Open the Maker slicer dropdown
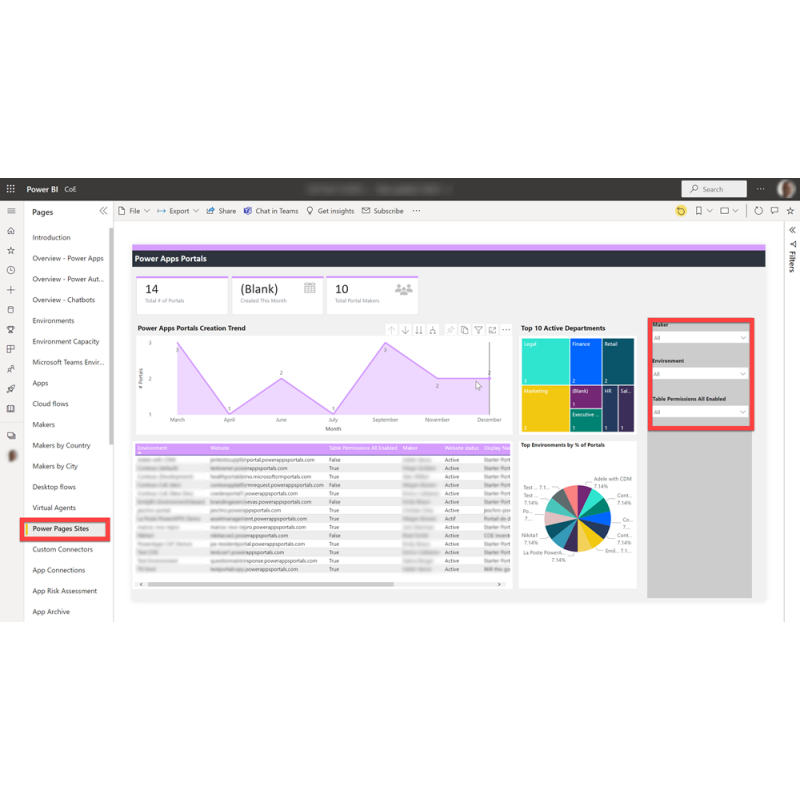Image resolution: width=800 pixels, height=800 pixels. tap(700, 338)
